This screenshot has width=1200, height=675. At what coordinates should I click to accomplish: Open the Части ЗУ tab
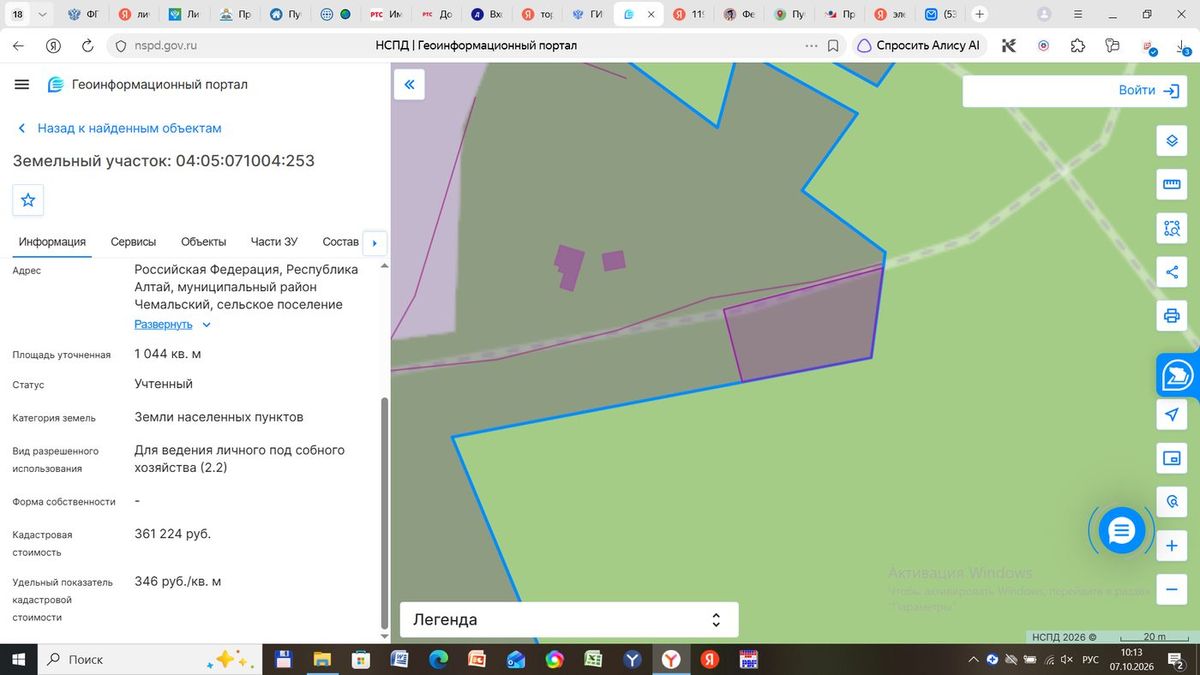(x=274, y=242)
